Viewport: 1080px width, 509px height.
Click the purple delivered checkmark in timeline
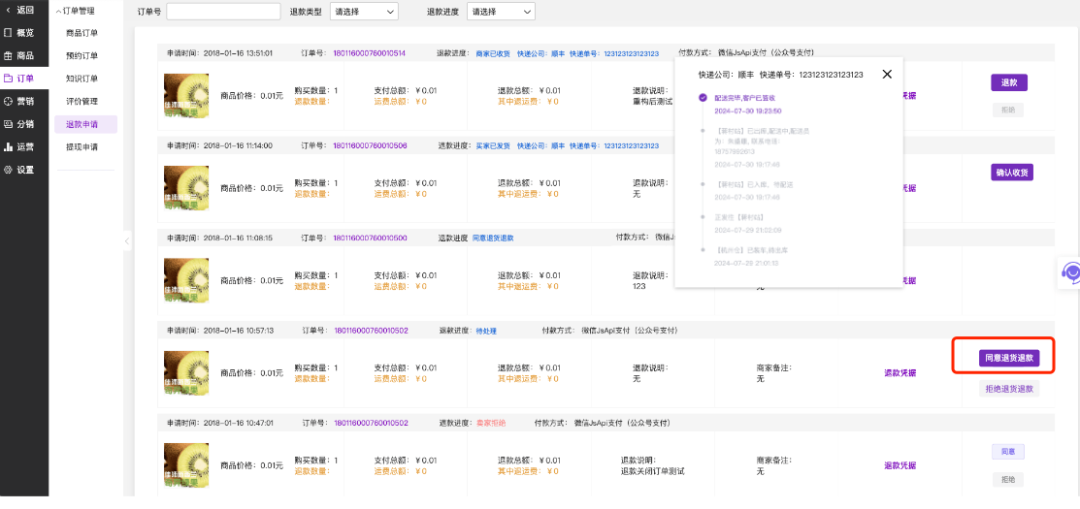703,98
